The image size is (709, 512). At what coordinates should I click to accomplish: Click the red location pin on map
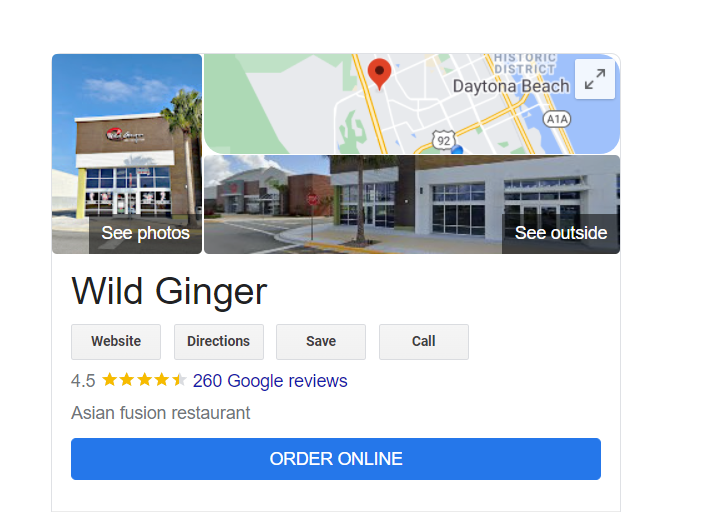379,74
